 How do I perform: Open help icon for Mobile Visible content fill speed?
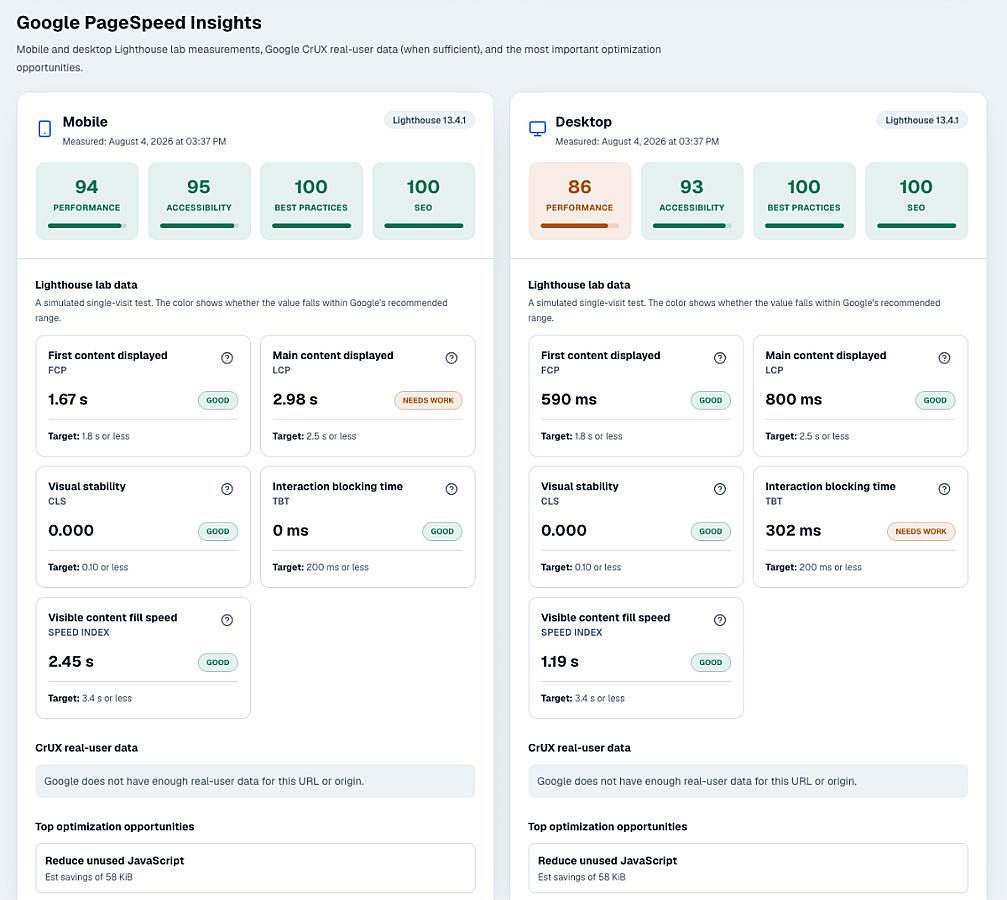(x=227, y=620)
